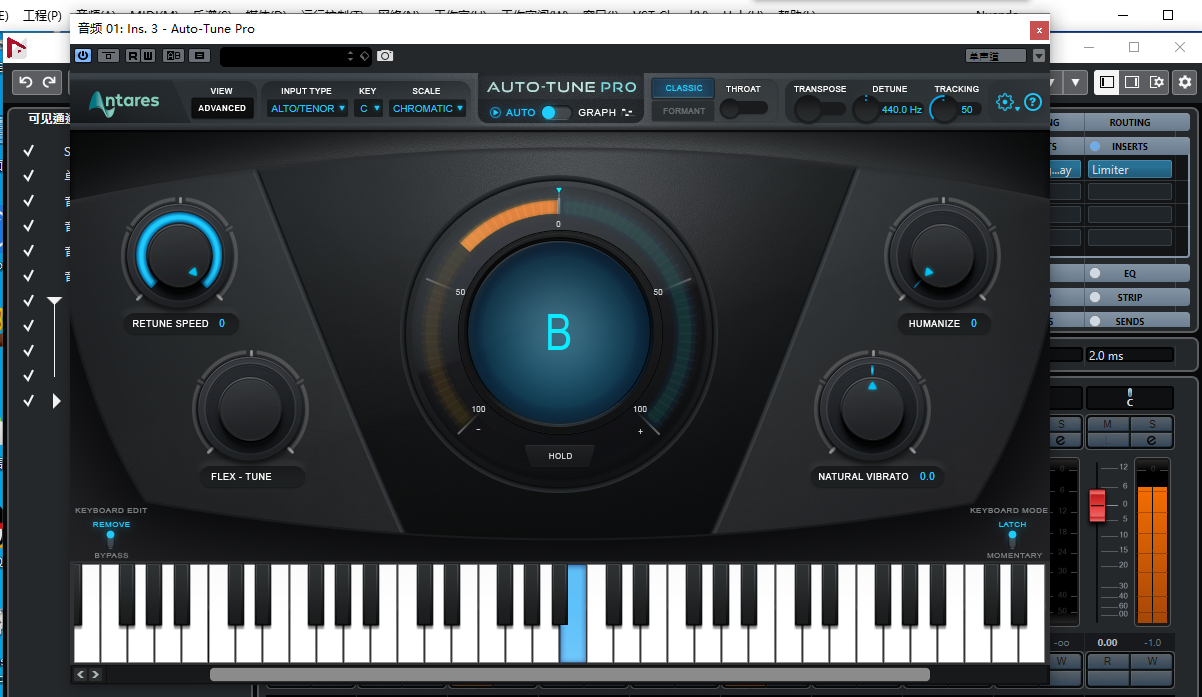Open Input Type ALTO/TENOR dropdown

point(308,108)
